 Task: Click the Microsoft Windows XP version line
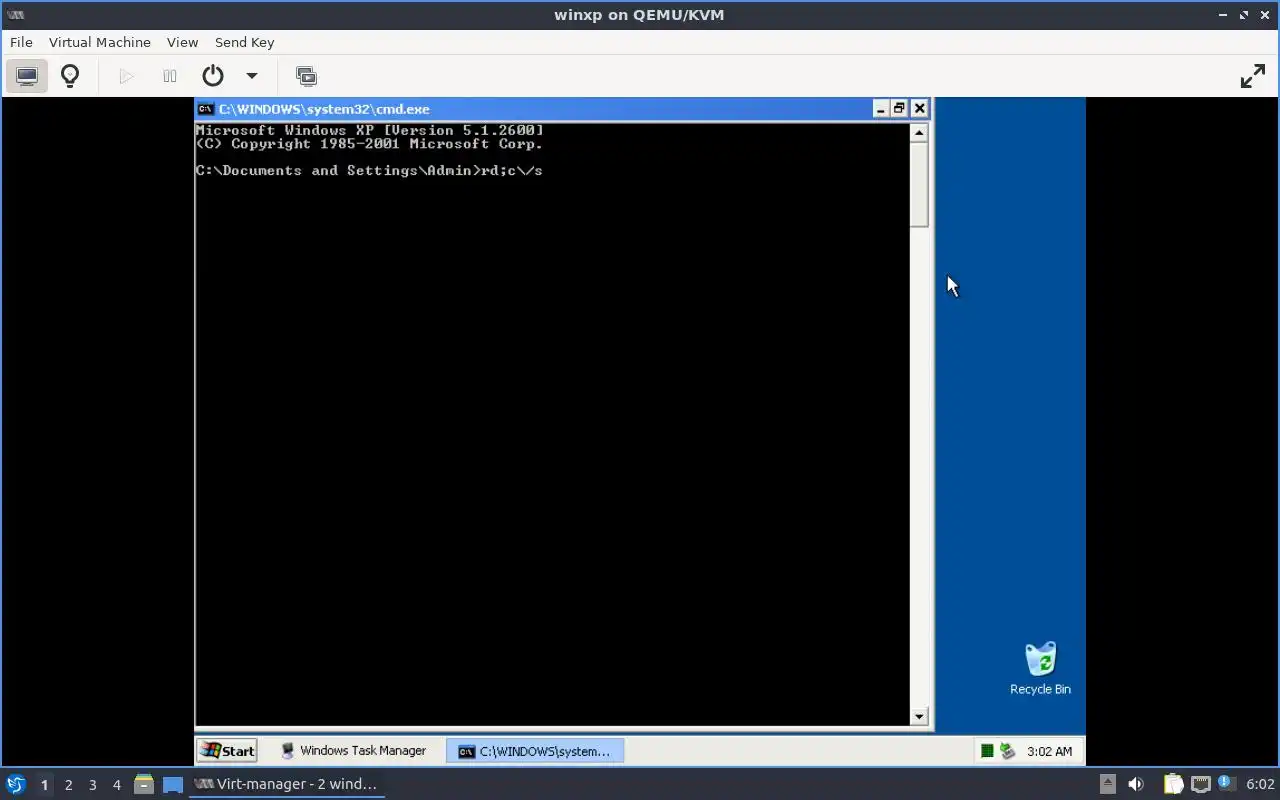coord(370,130)
